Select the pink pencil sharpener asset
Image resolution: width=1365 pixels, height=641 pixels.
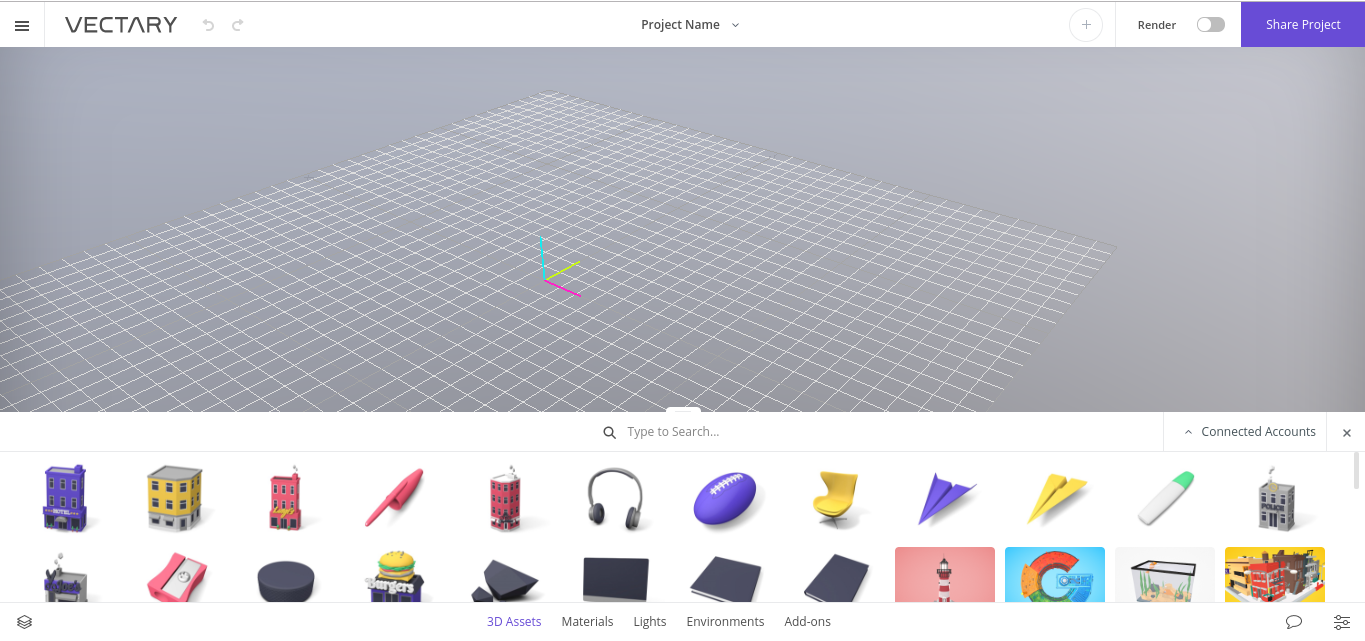(176, 577)
